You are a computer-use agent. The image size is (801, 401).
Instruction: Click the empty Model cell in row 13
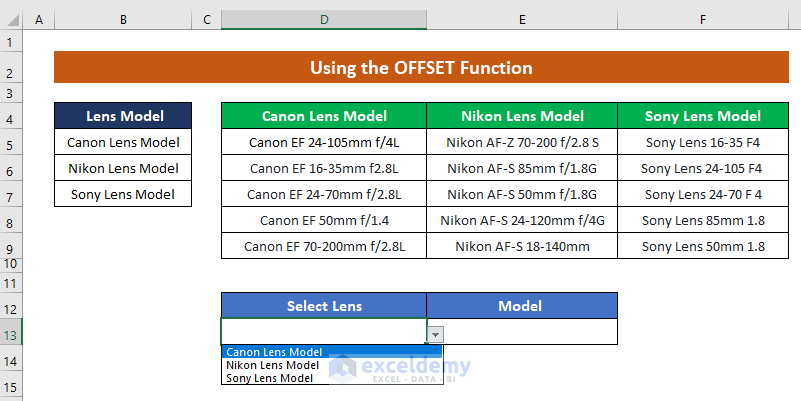coord(521,332)
